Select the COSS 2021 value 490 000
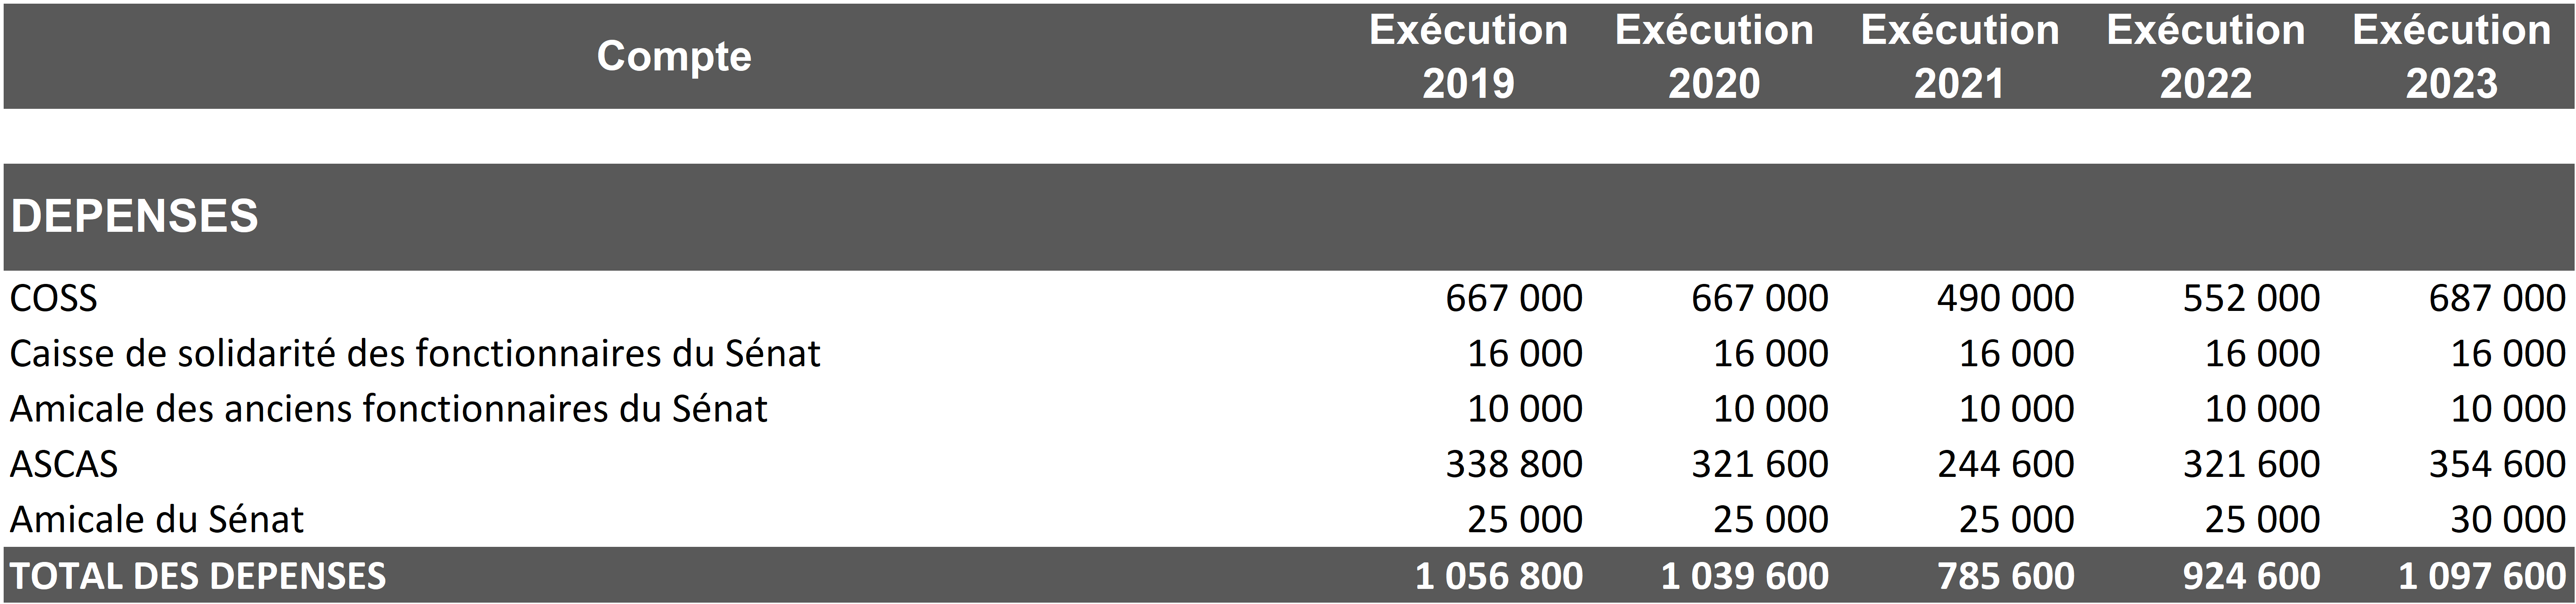Viewport: 2576px width, 604px height. pyautogui.click(x=2005, y=298)
